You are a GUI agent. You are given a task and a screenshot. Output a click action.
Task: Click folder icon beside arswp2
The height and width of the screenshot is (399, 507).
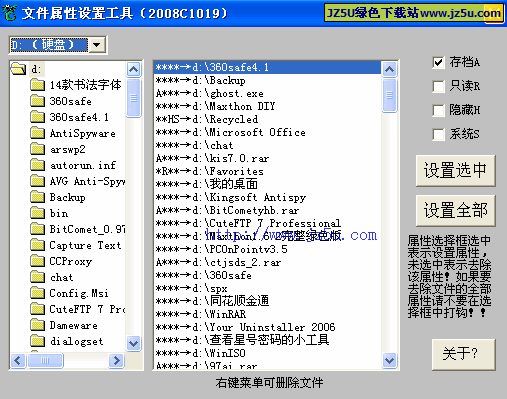point(37,149)
